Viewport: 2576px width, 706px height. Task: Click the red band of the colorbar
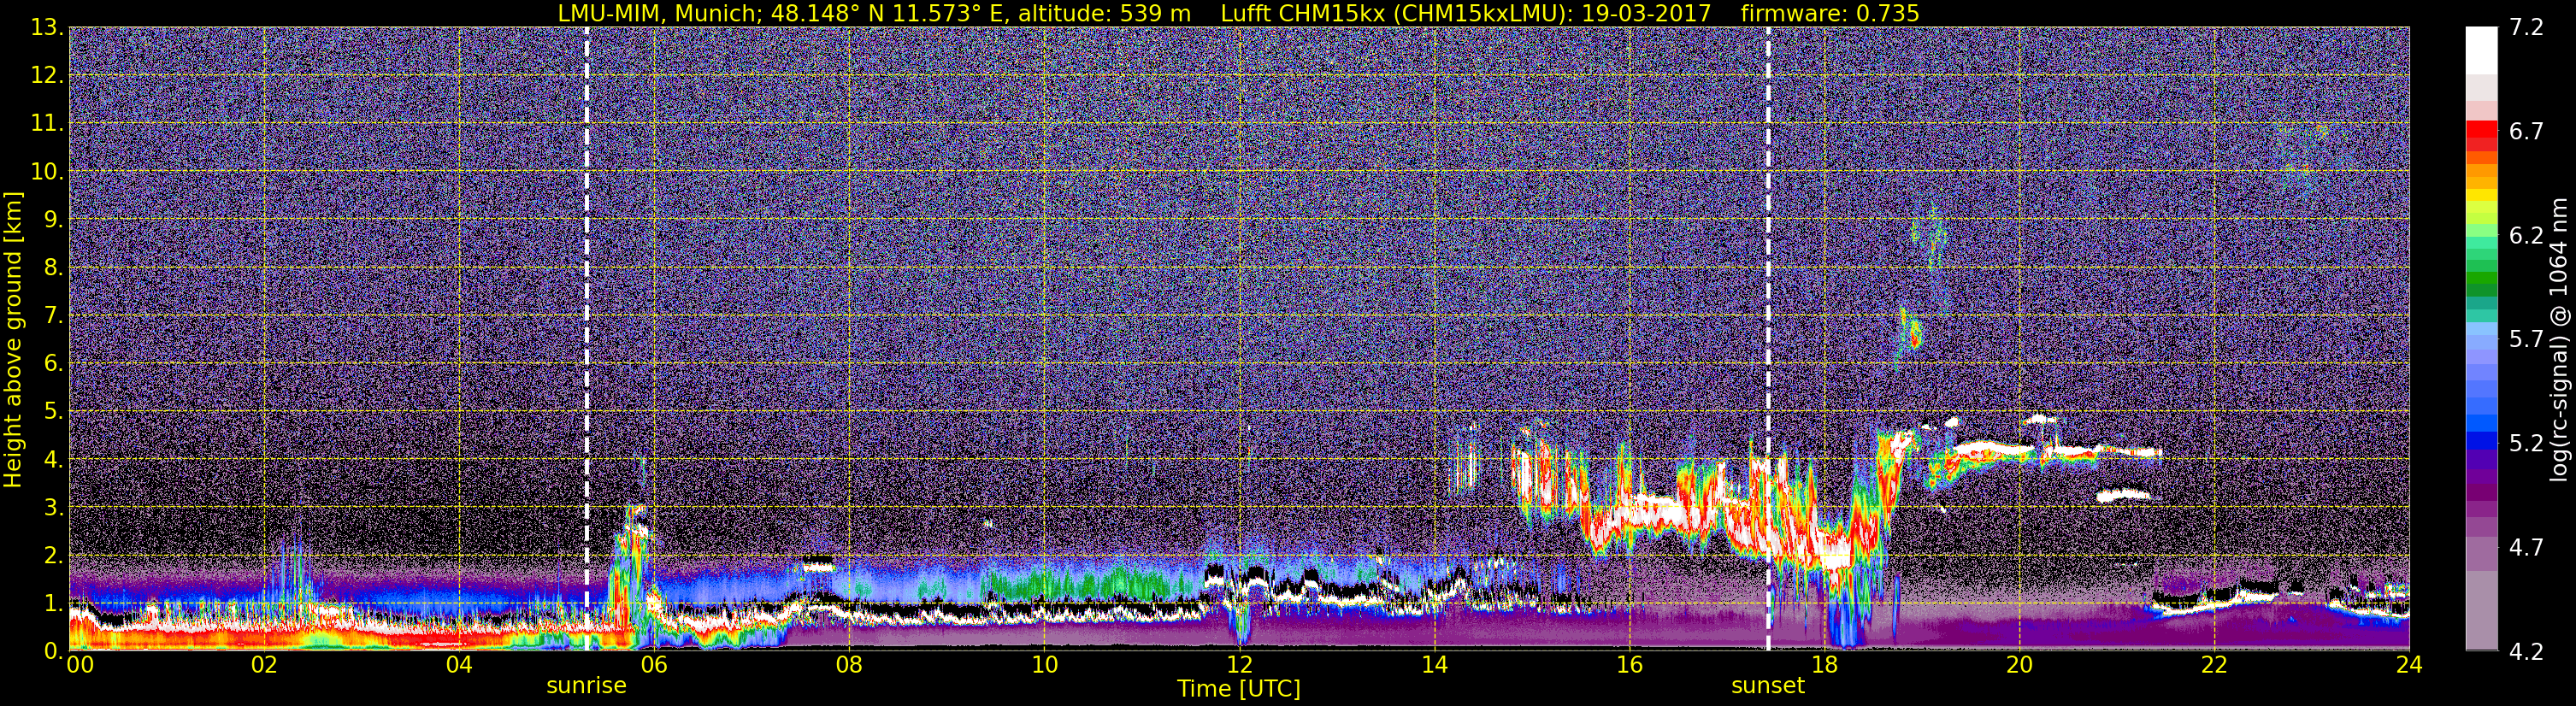[x=2481, y=135]
